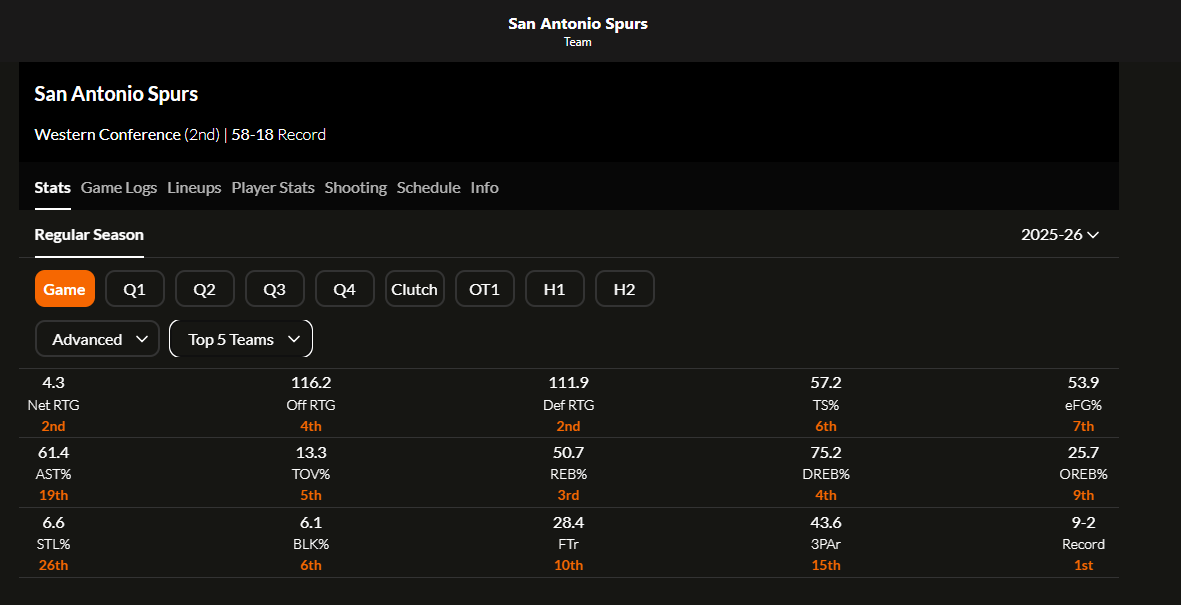Viewport: 1181px width, 605px height.
Task: Click the REB% rank 3rd
Action: pyautogui.click(x=569, y=496)
